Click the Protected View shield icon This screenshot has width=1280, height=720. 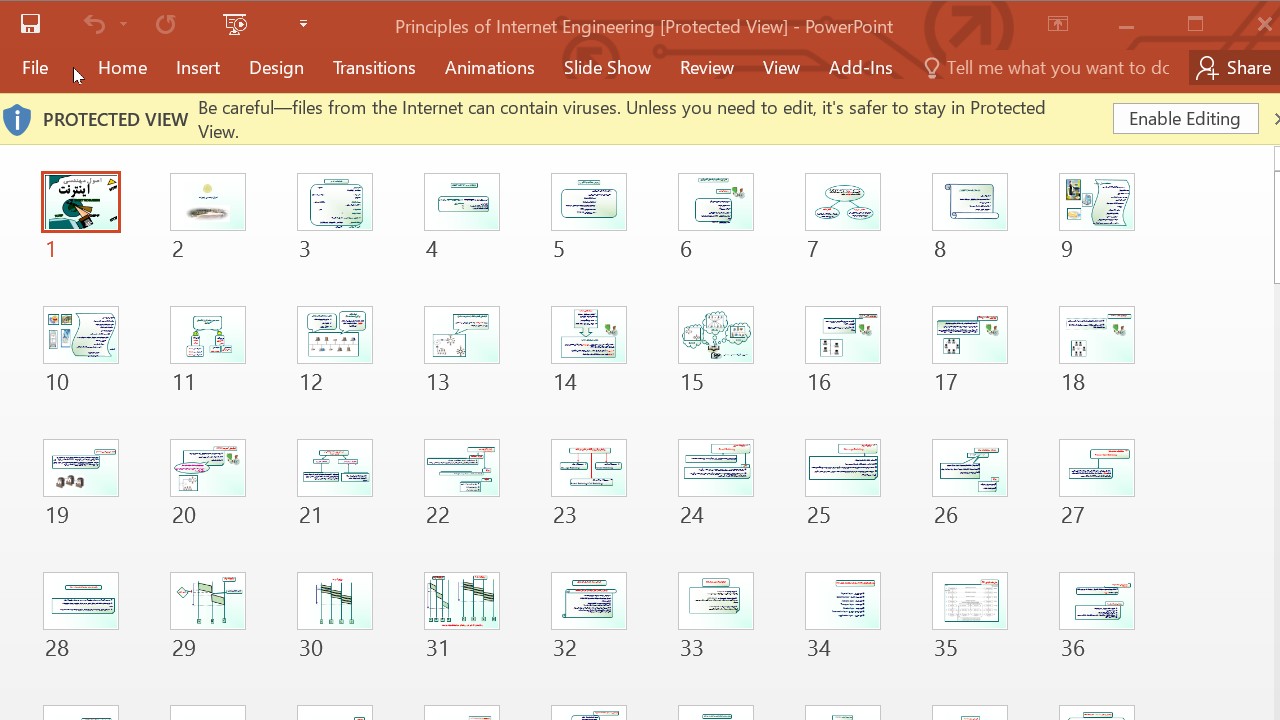17,120
